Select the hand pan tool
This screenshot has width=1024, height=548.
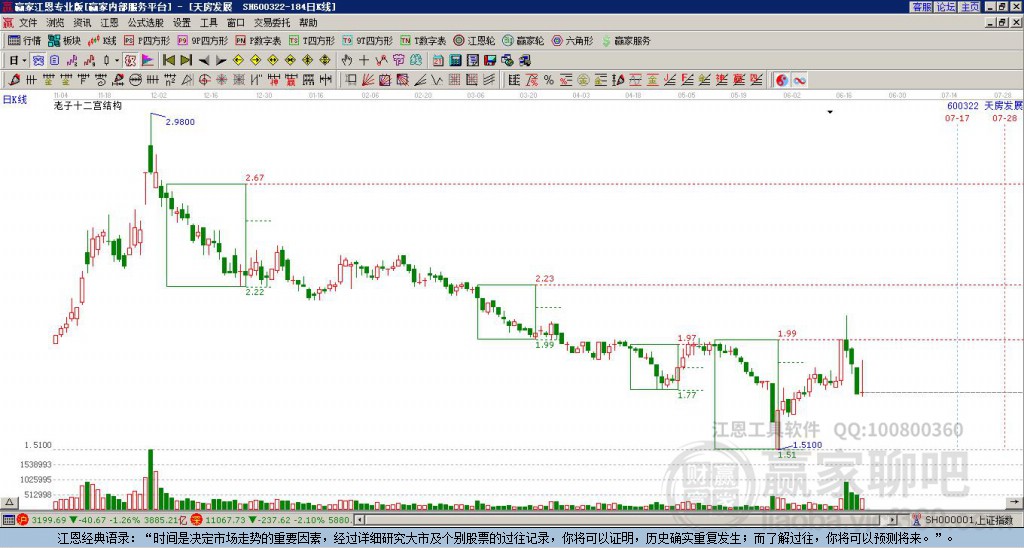coord(347,61)
